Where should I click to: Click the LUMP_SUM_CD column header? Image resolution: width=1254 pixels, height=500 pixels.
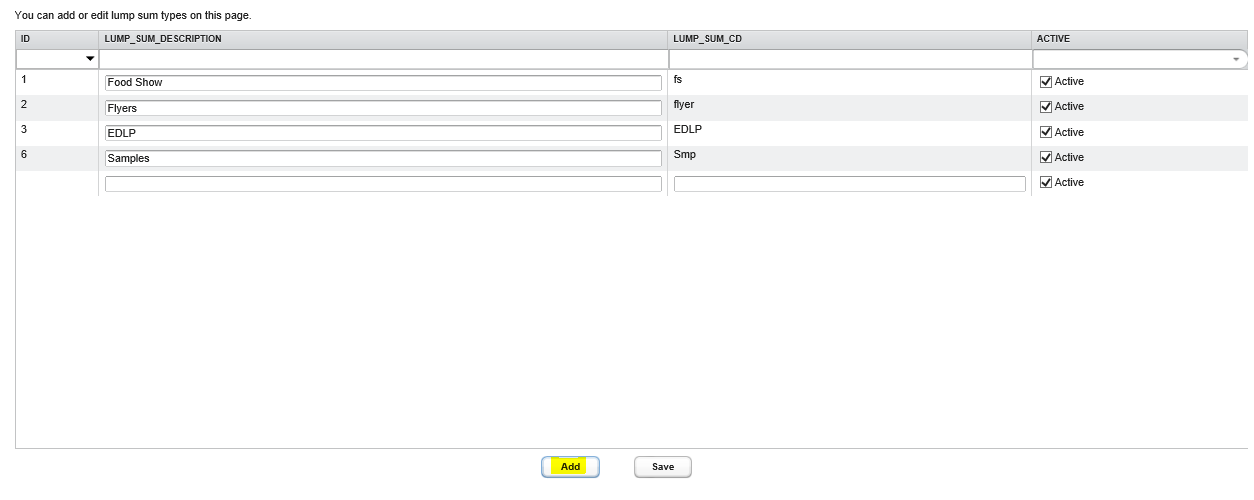(x=707, y=39)
